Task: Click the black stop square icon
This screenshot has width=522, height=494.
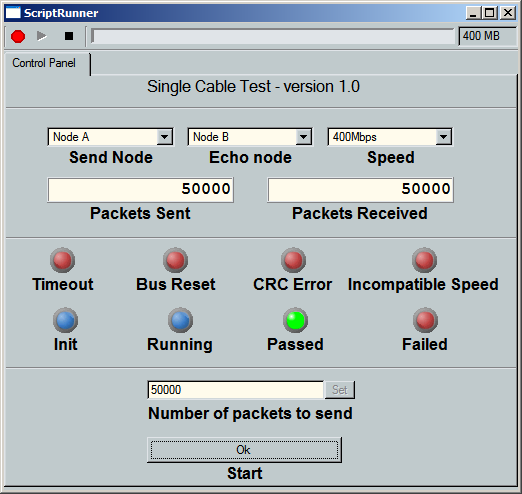Action: (69, 36)
